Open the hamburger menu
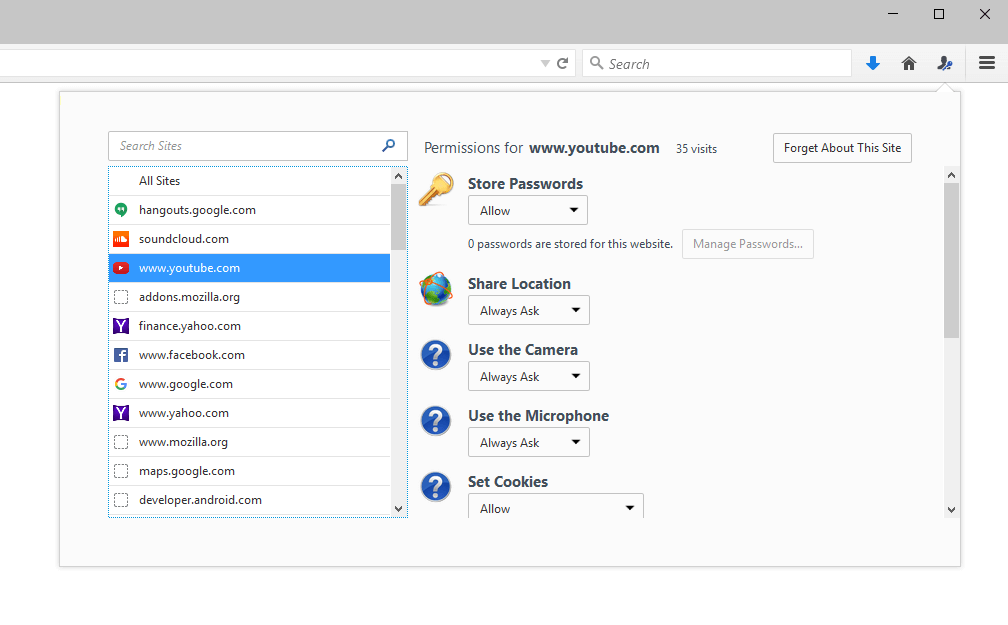 click(x=987, y=63)
